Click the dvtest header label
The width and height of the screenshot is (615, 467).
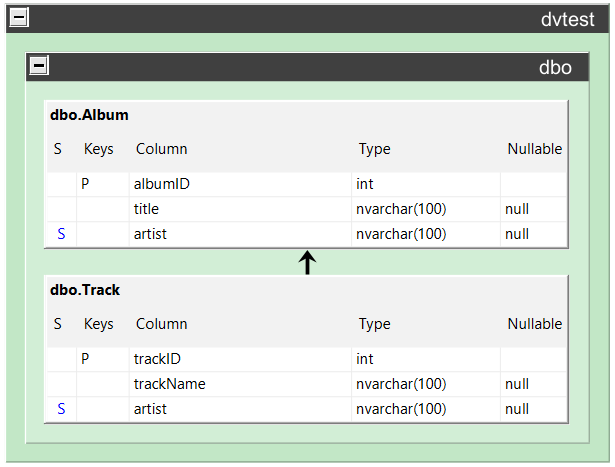tap(568, 19)
